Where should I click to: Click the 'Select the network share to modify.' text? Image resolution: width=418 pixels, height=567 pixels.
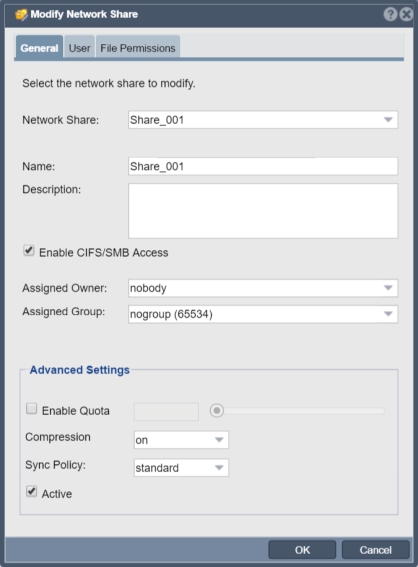(109, 84)
